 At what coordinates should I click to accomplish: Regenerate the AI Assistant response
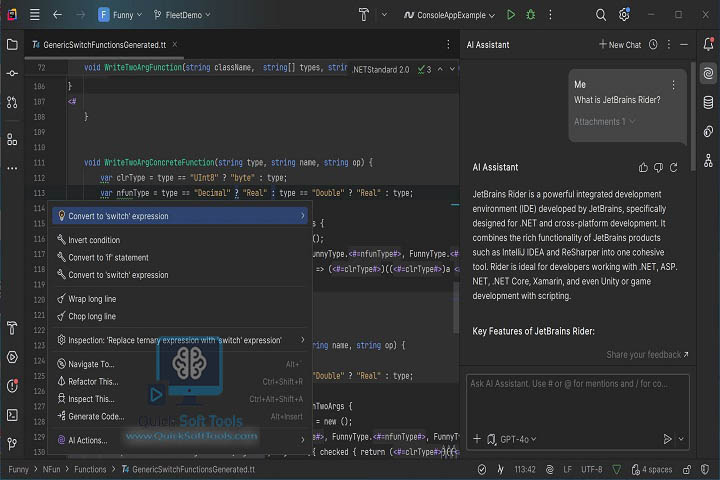[x=674, y=168]
